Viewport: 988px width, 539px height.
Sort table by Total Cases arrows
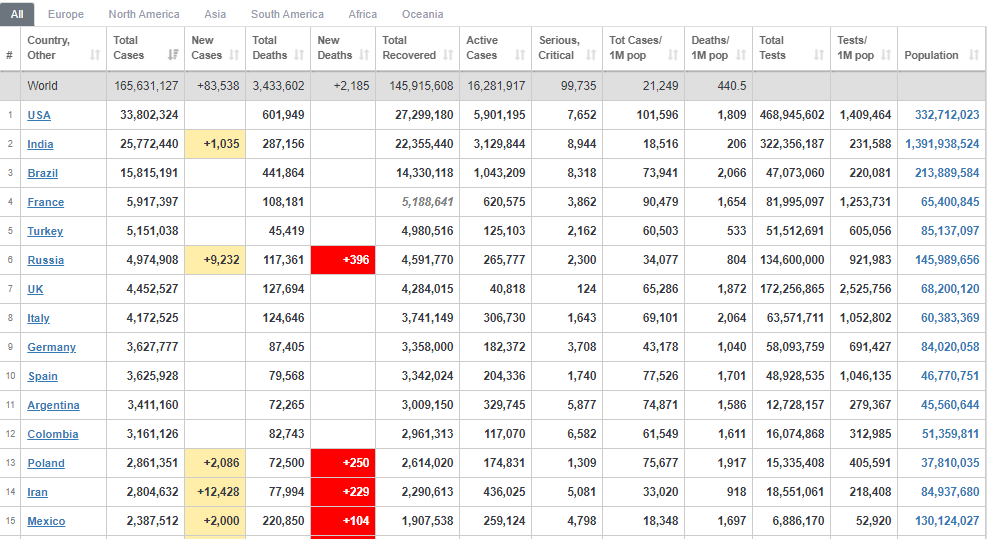pyautogui.click(x=173, y=55)
